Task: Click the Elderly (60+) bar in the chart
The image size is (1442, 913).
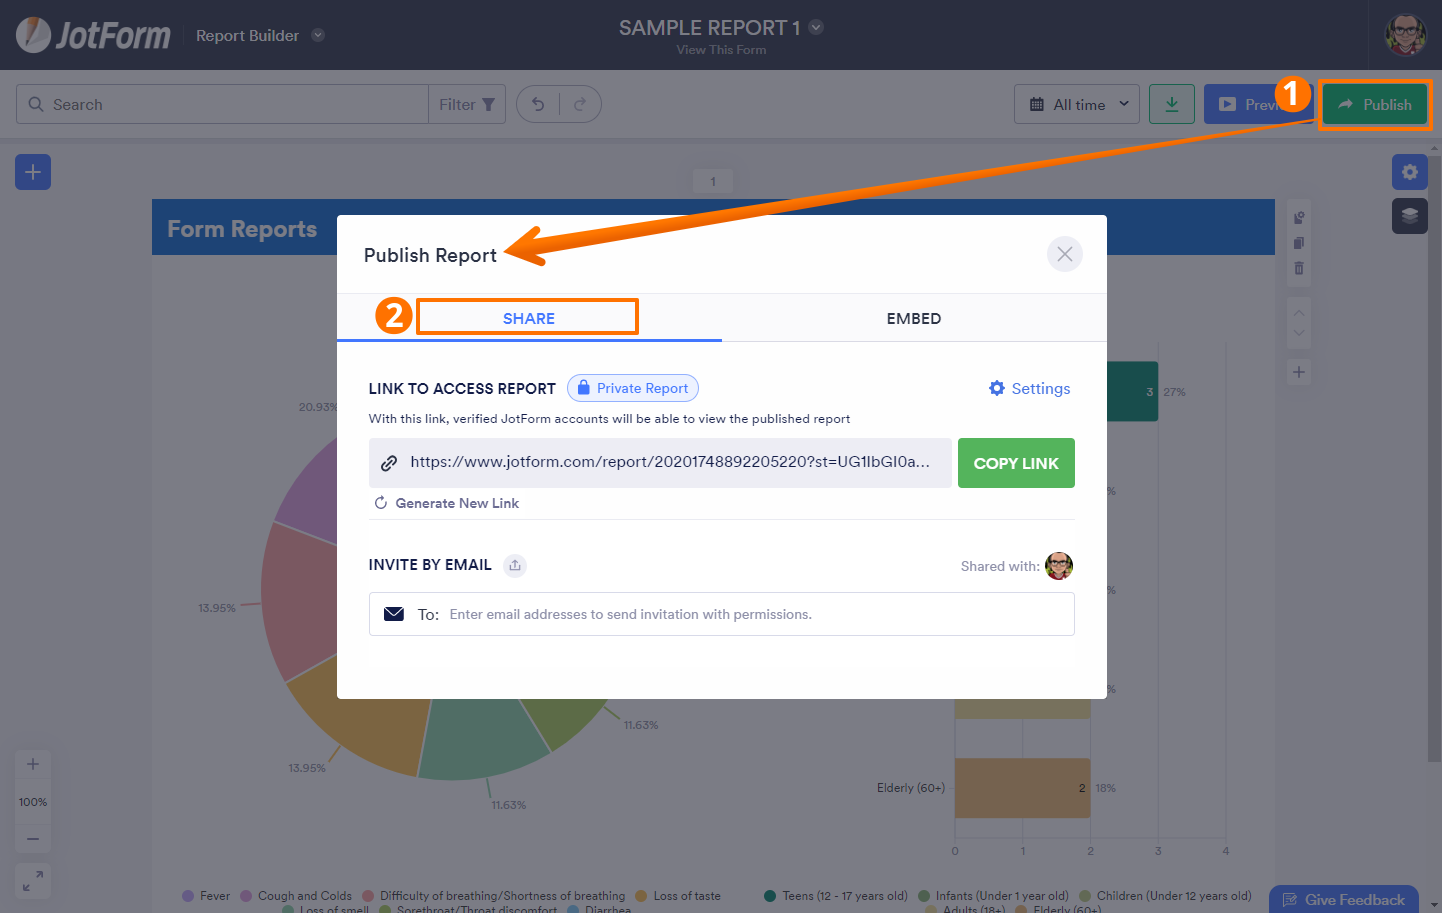Action: point(1022,788)
